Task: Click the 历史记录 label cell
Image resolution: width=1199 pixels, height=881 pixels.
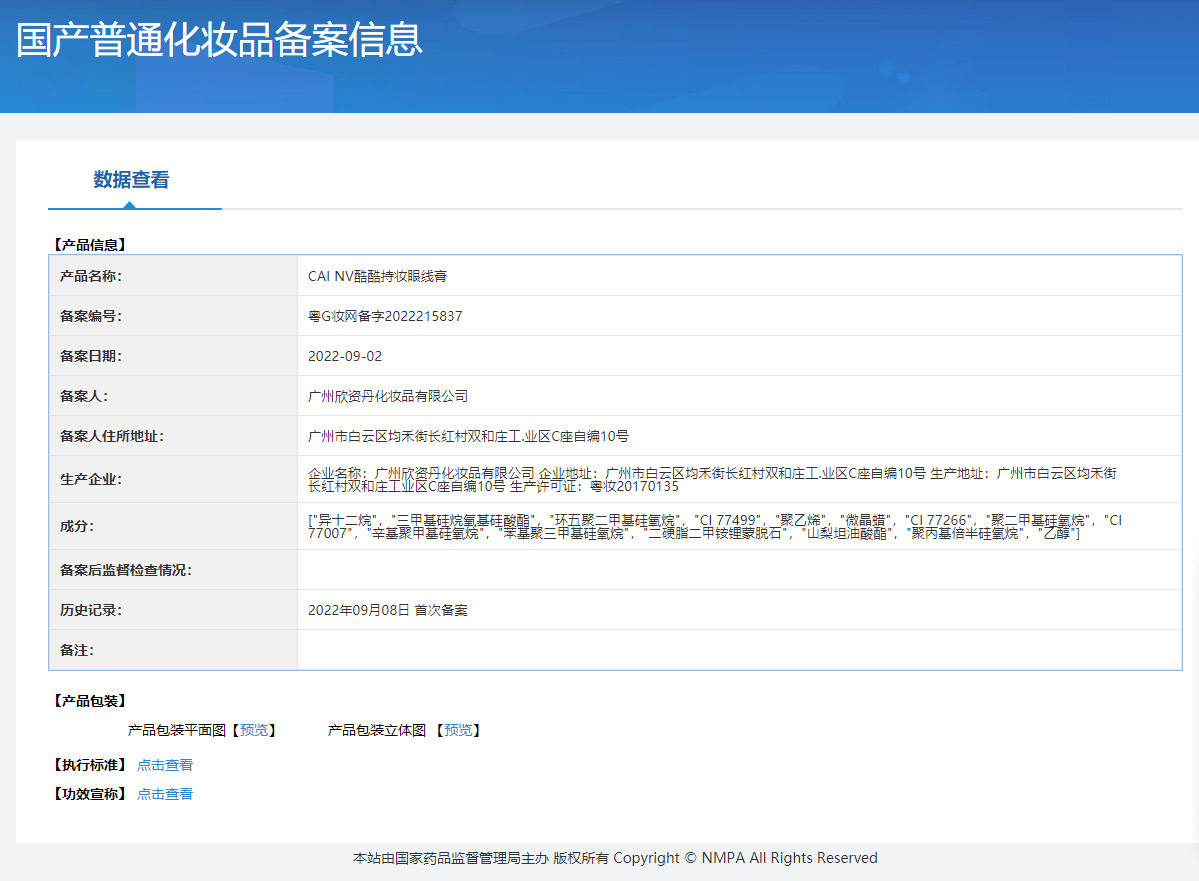Action: (173, 610)
